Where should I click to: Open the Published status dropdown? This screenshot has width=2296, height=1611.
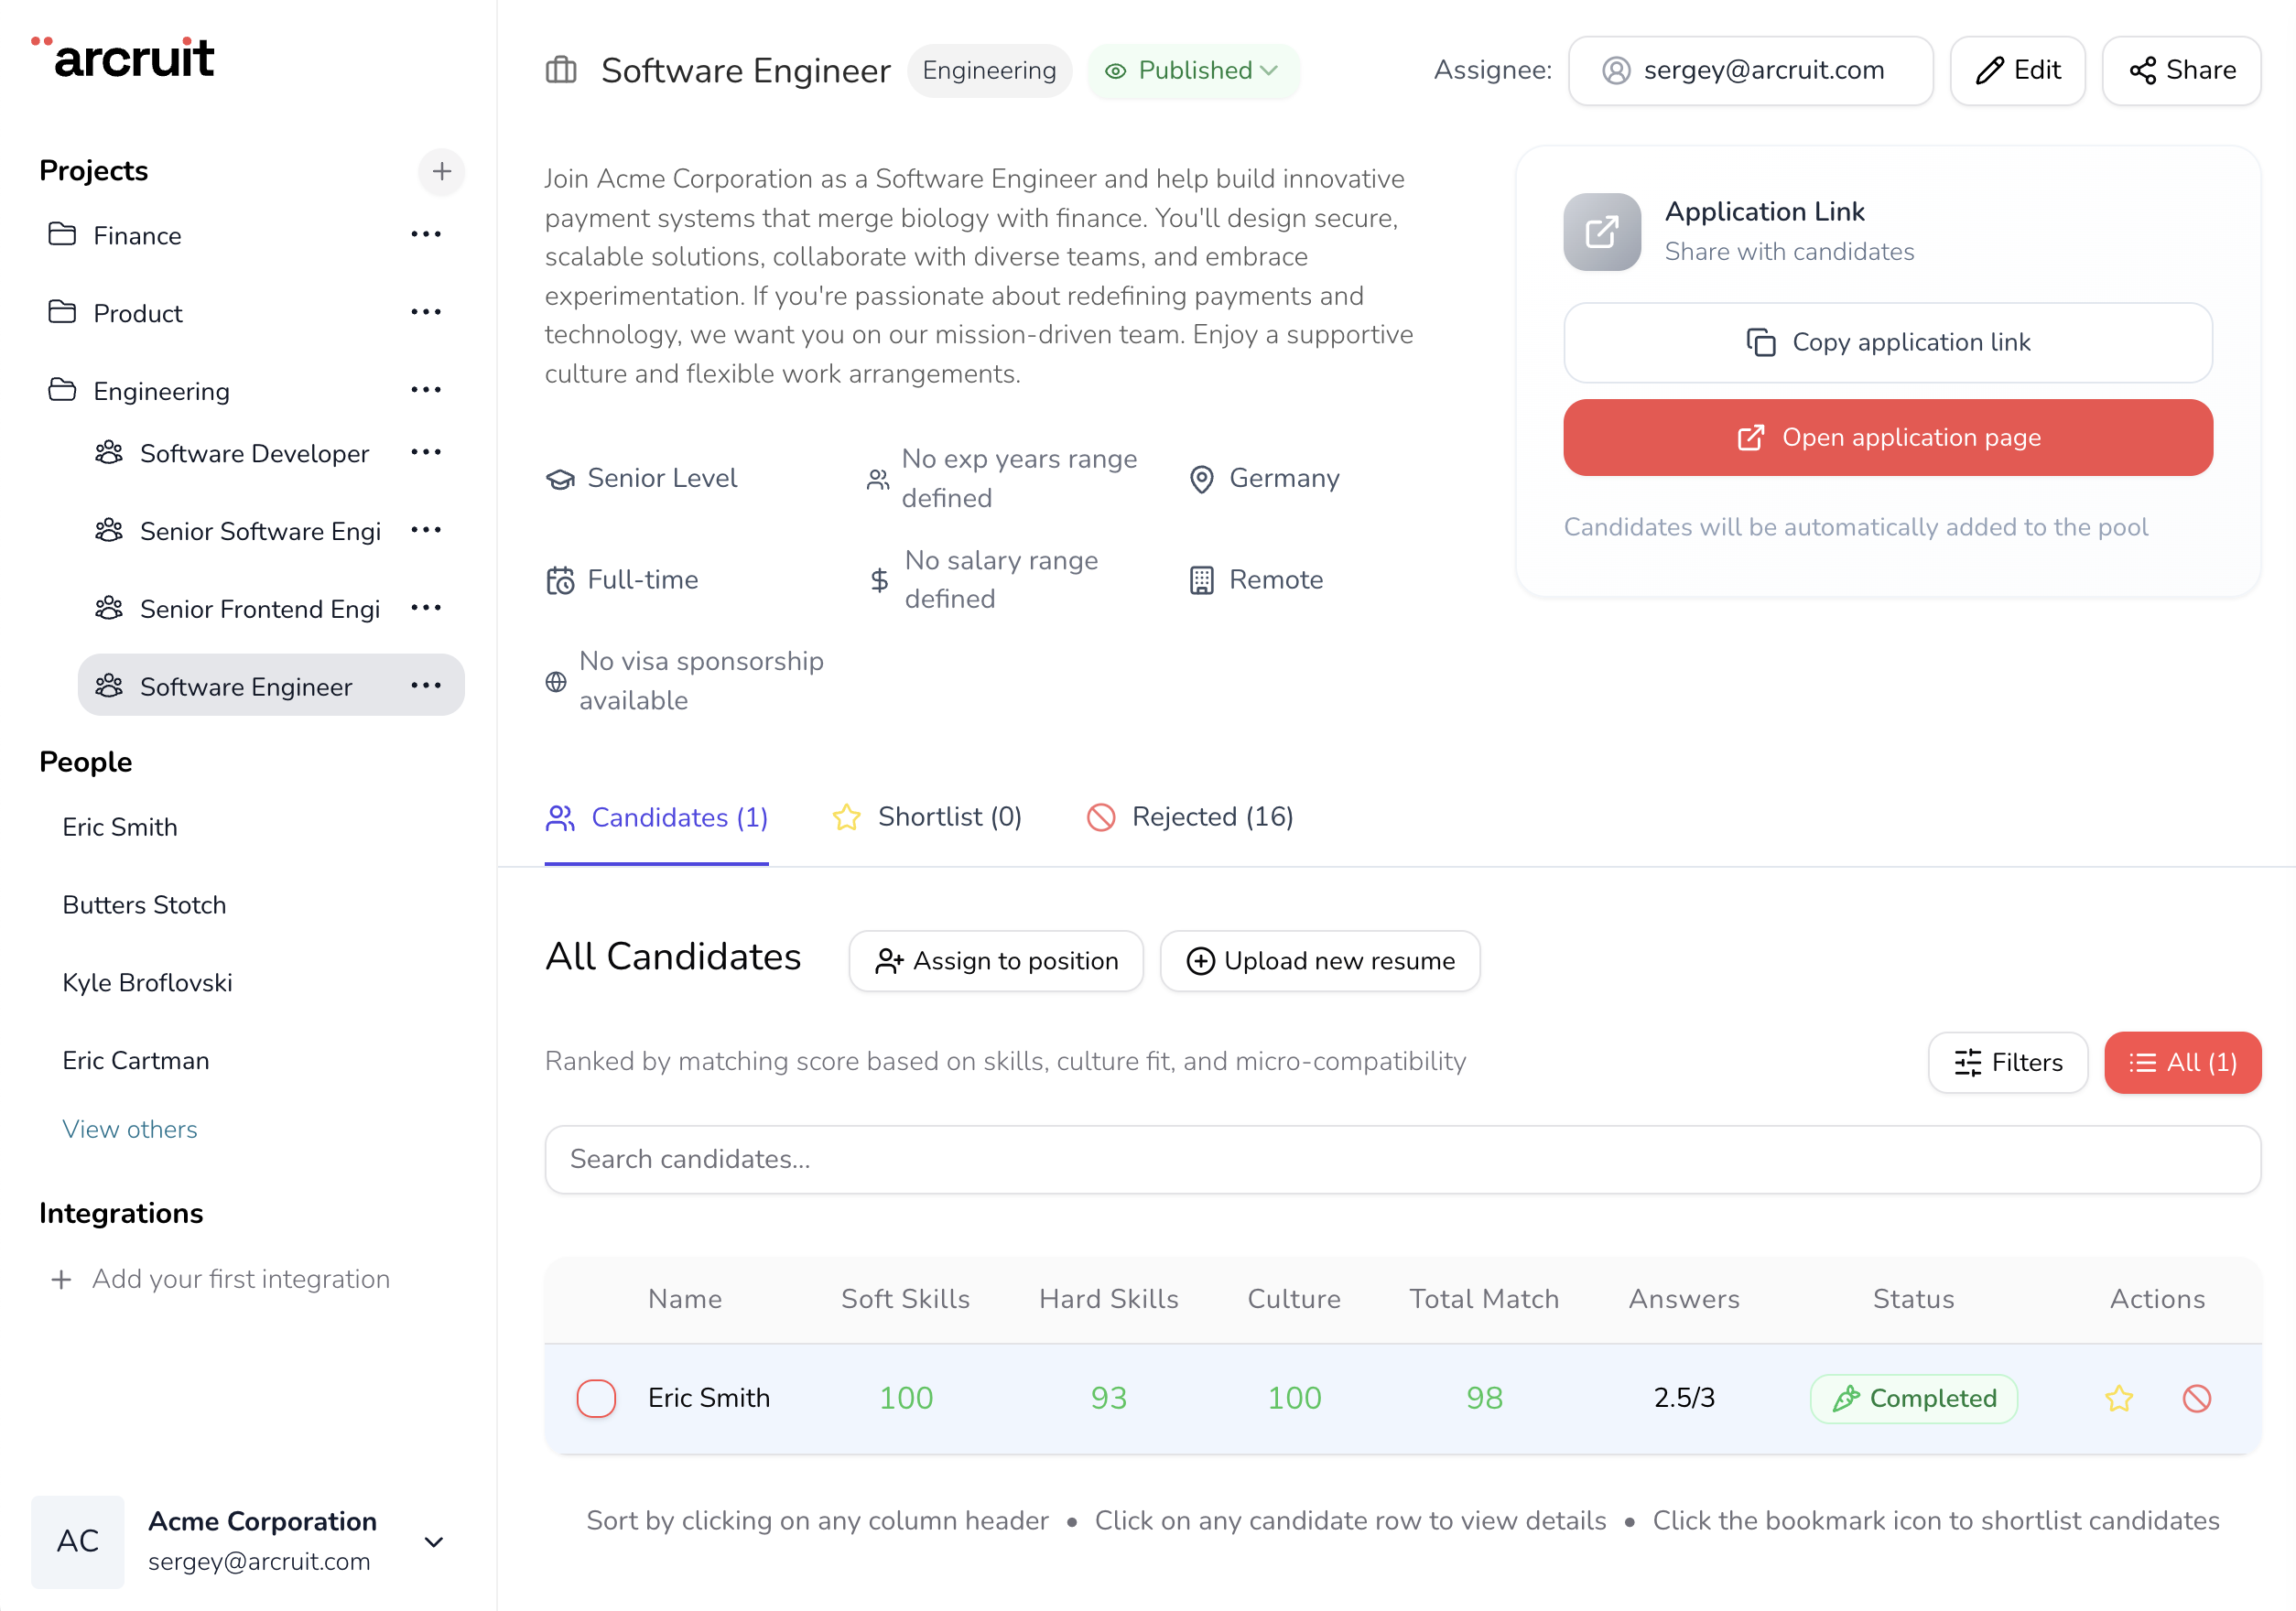pos(1192,70)
